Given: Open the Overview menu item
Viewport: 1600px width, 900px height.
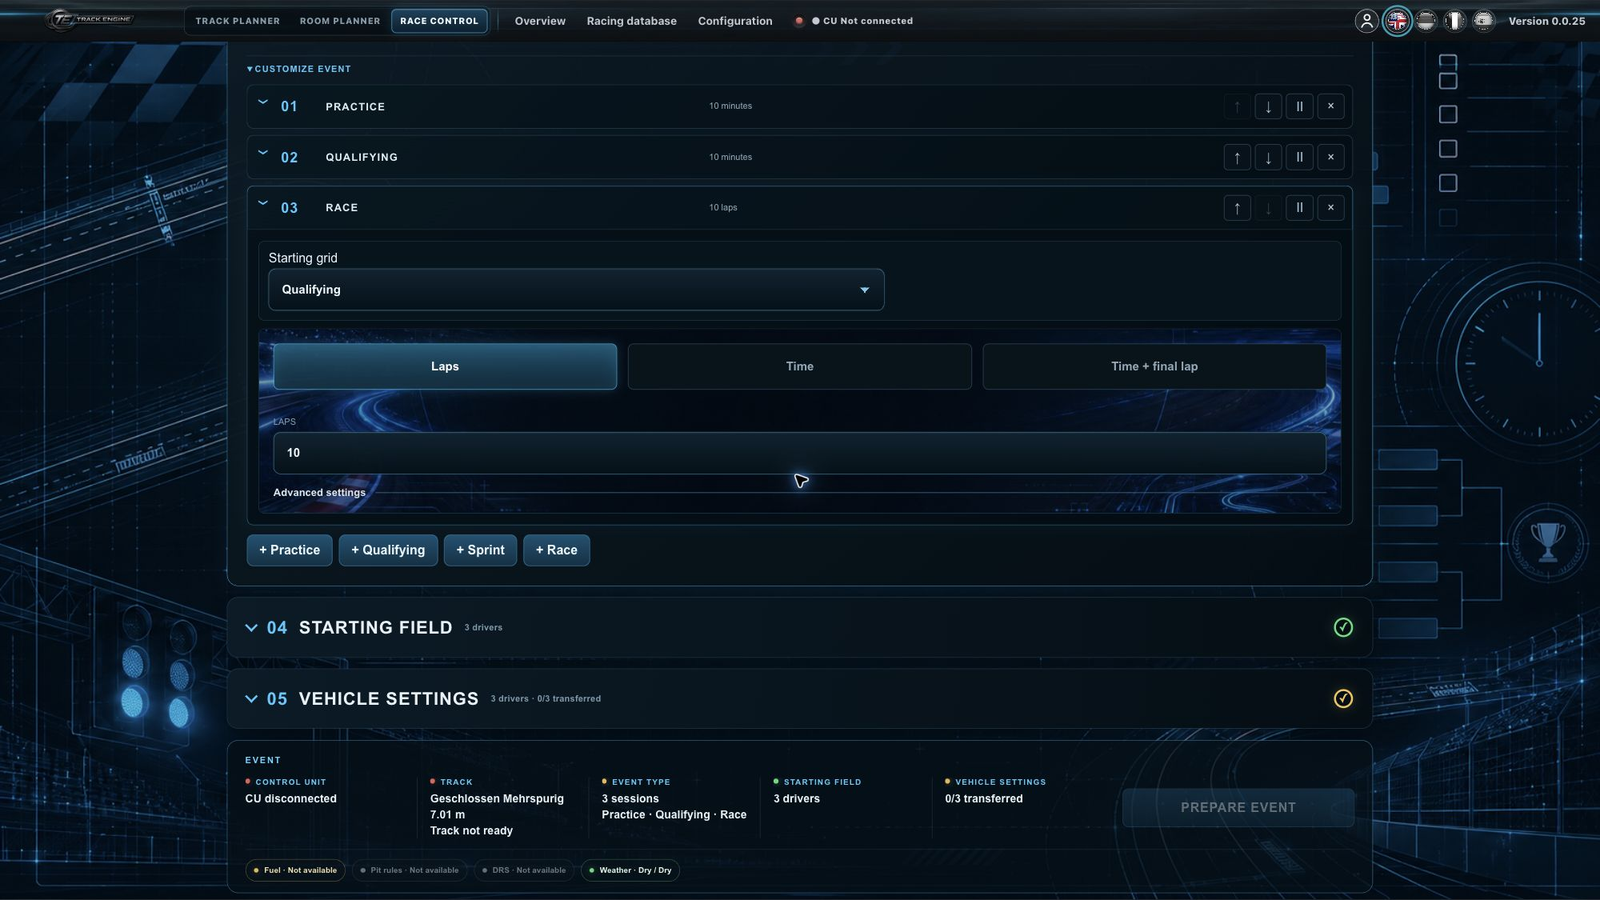Looking at the screenshot, I should [540, 21].
